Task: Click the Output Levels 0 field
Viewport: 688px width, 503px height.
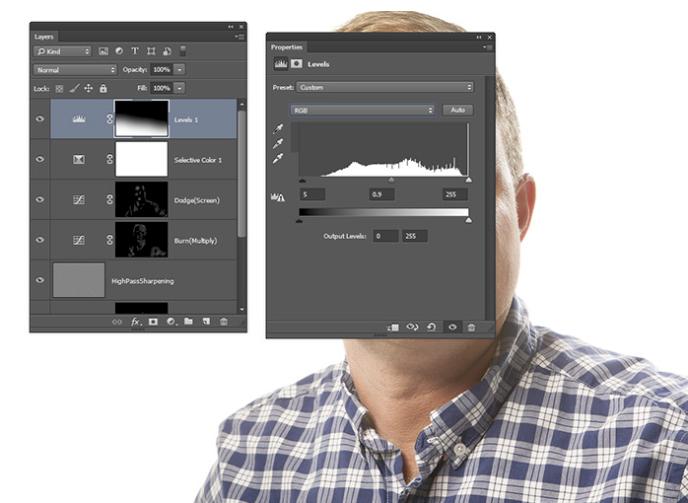Action: coord(386,236)
